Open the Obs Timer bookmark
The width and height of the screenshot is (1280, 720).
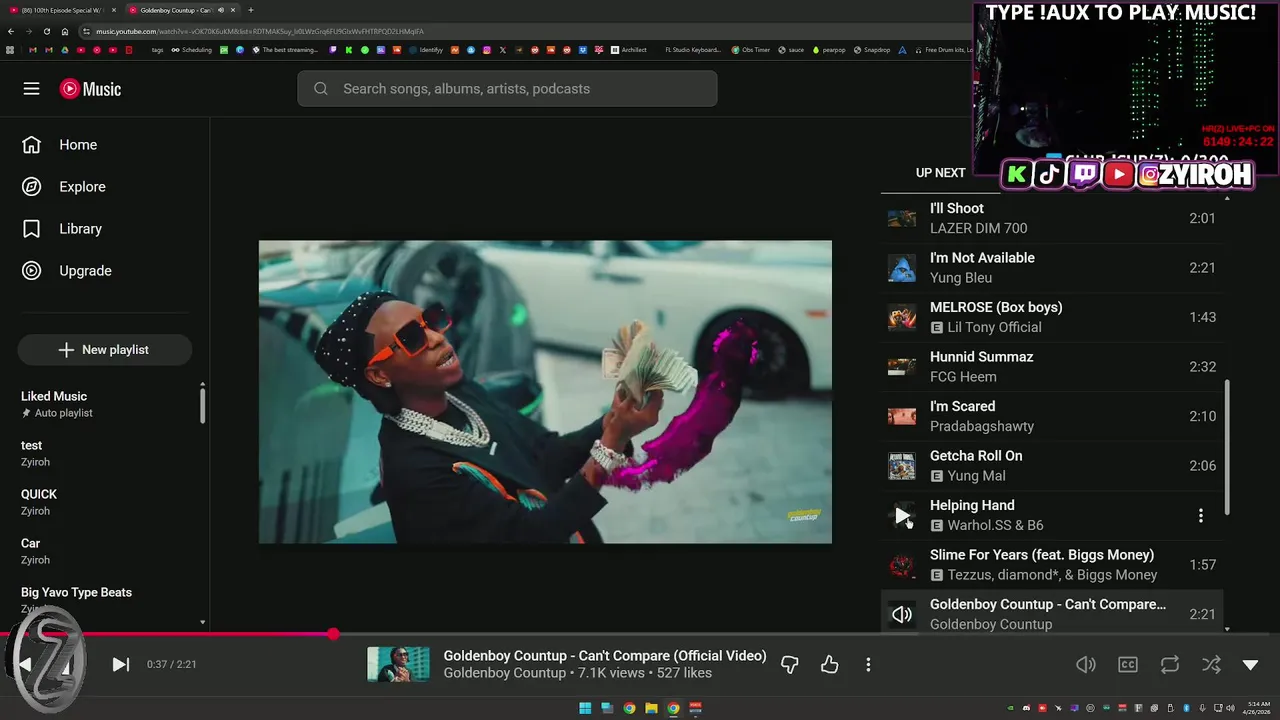click(x=751, y=50)
